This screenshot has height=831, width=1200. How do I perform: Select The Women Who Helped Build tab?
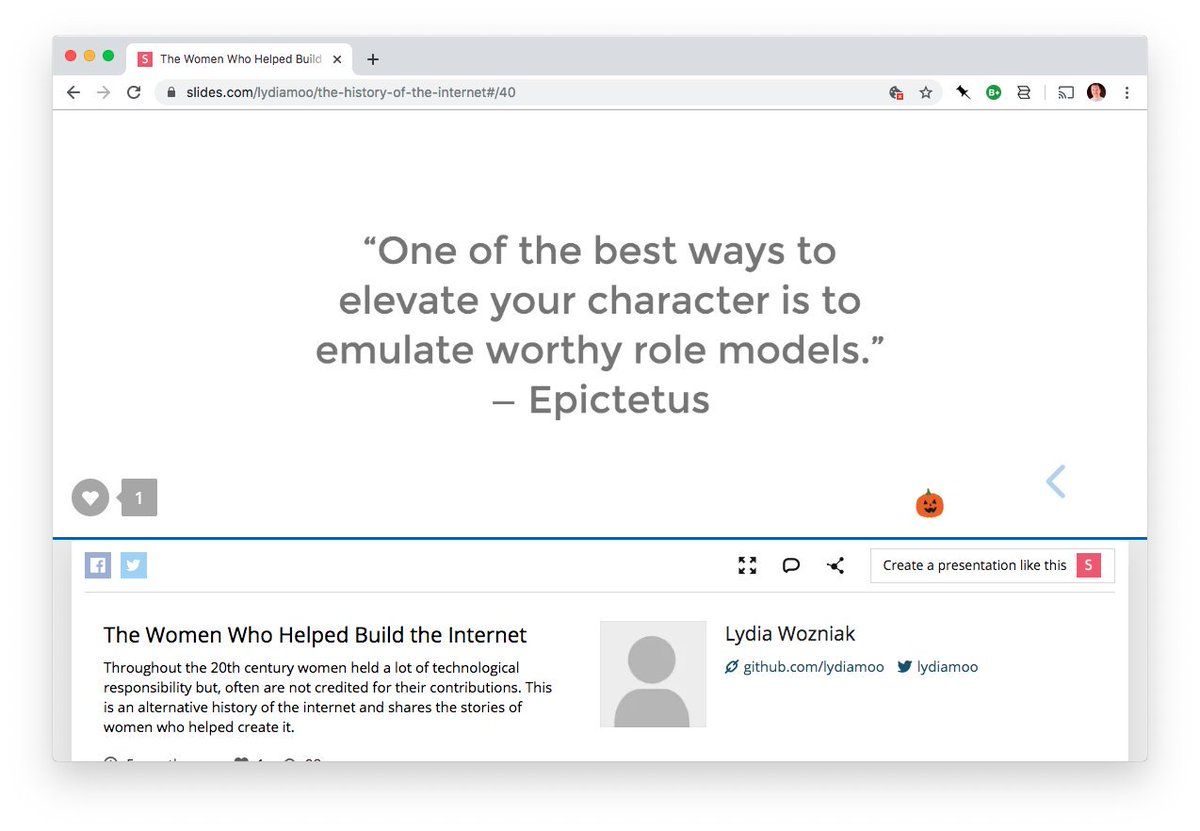[x=240, y=59]
